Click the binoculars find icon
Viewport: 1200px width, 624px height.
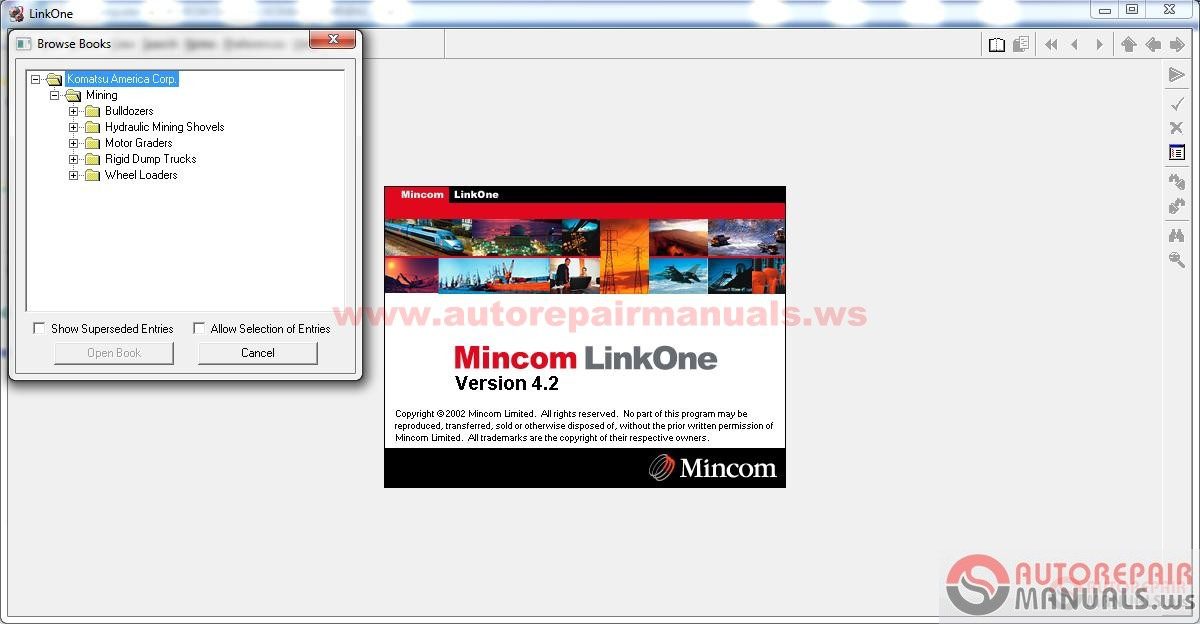(x=1177, y=235)
